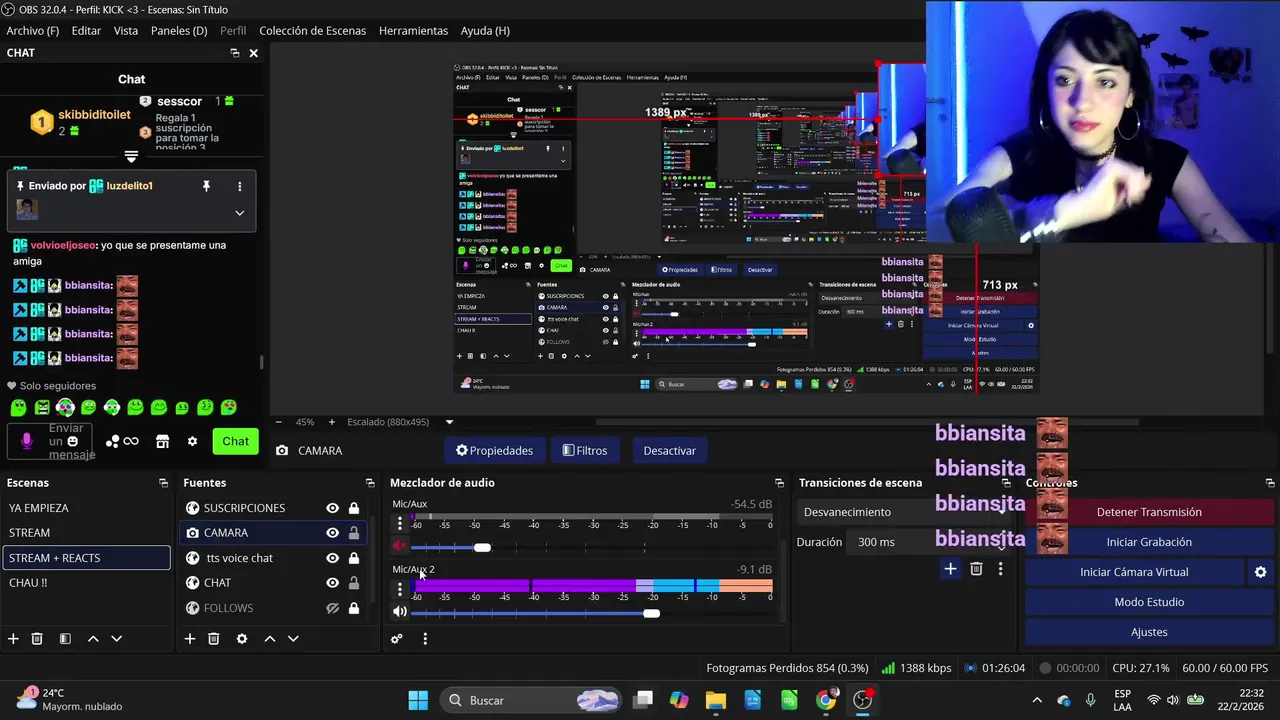Open chat settings gear icon
1280x720 pixels.
pos(192,441)
